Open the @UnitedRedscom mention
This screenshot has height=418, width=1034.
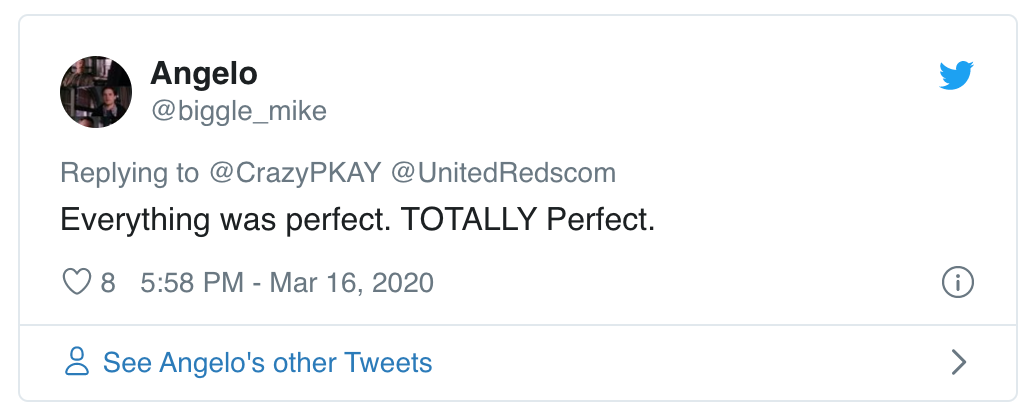point(504,173)
